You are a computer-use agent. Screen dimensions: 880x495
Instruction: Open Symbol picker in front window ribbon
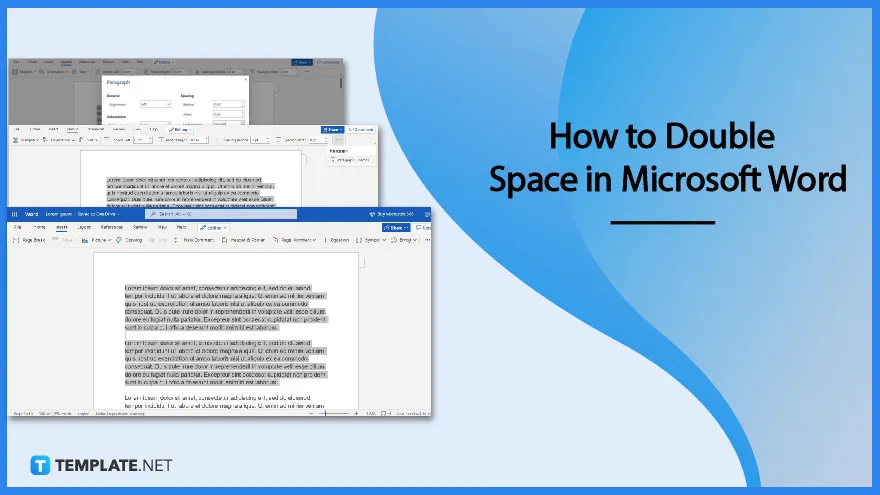(370, 240)
